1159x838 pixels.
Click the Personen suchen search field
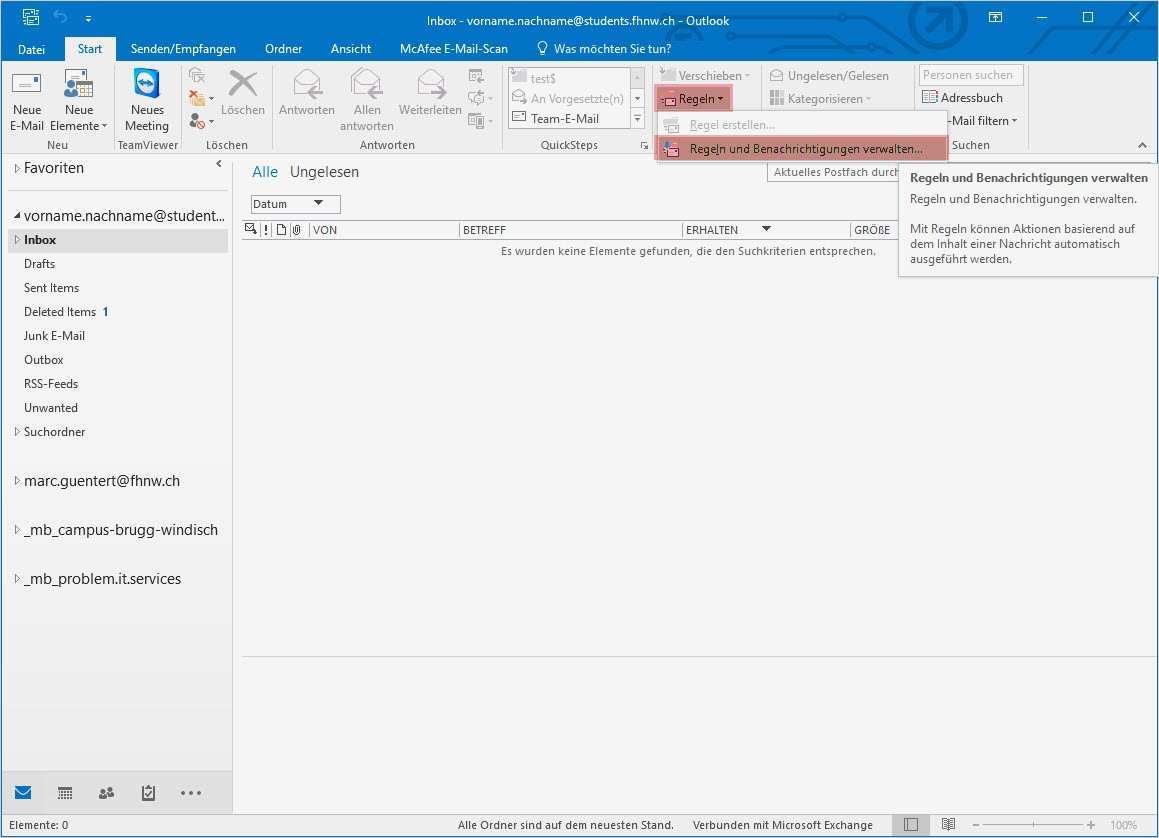click(968, 75)
